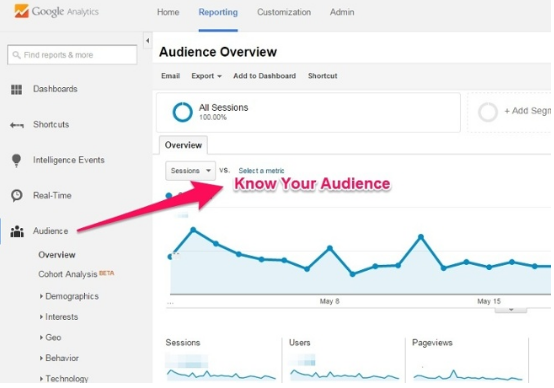Image resolution: width=554 pixels, height=388 pixels.
Task: Click the empty Add Segment circle
Action: pyautogui.click(x=488, y=112)
